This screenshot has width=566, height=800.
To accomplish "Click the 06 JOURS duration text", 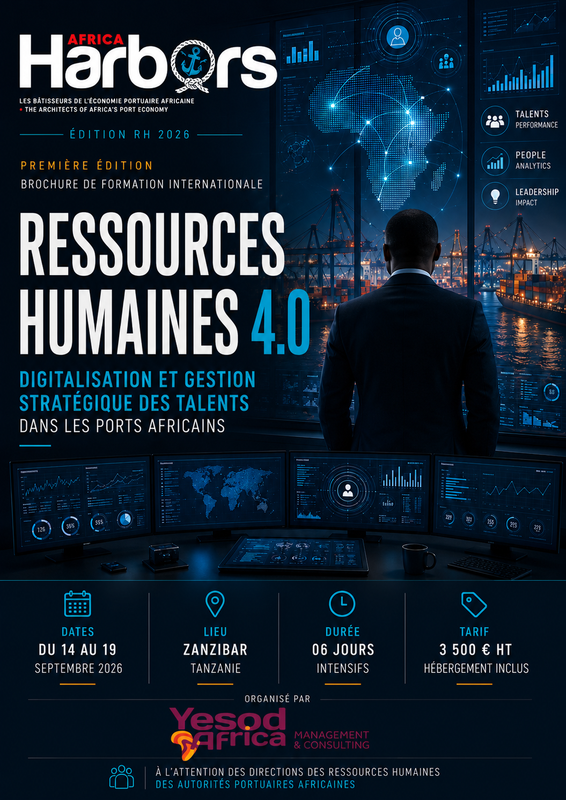I will pyautogui.click(x=343, y=649).
